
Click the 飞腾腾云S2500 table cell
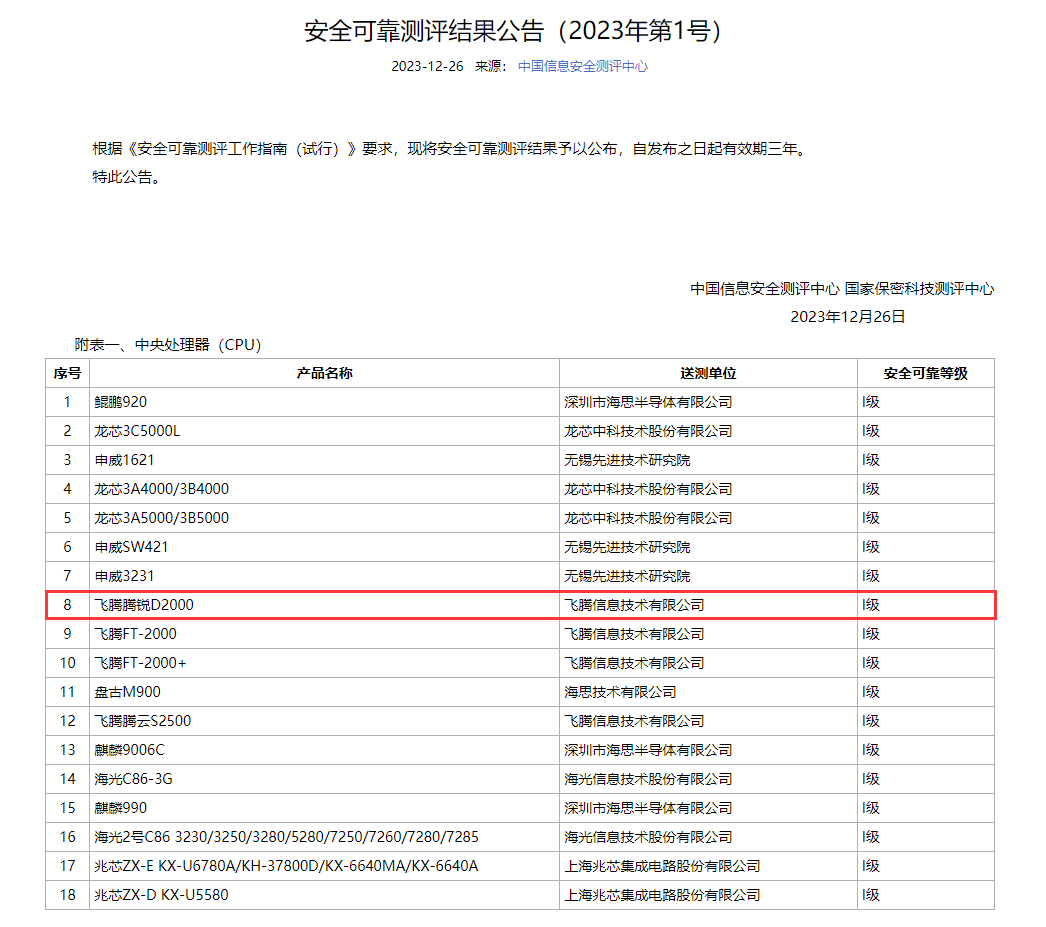(142, 721)
